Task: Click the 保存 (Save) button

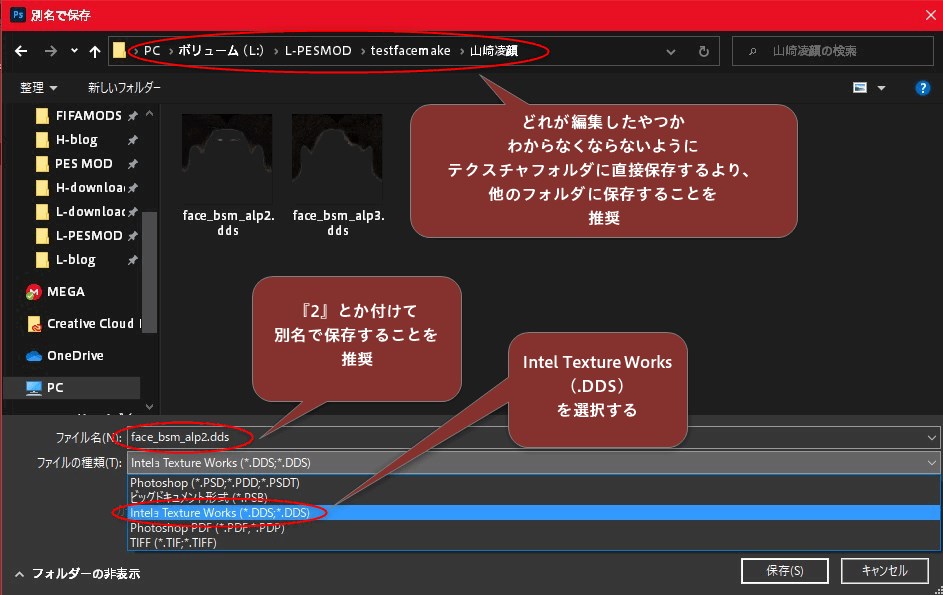Action: point(784,570)
